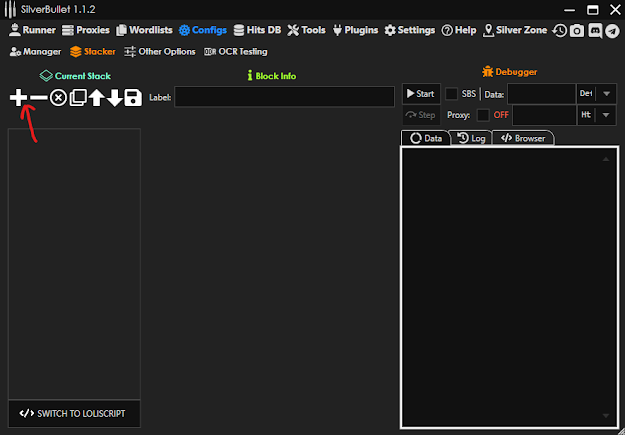The height and width of the screenshot is (435, 625).
Task: Add a new block with the plus icon
Action: pyautogui.click(x=18, y=98)
